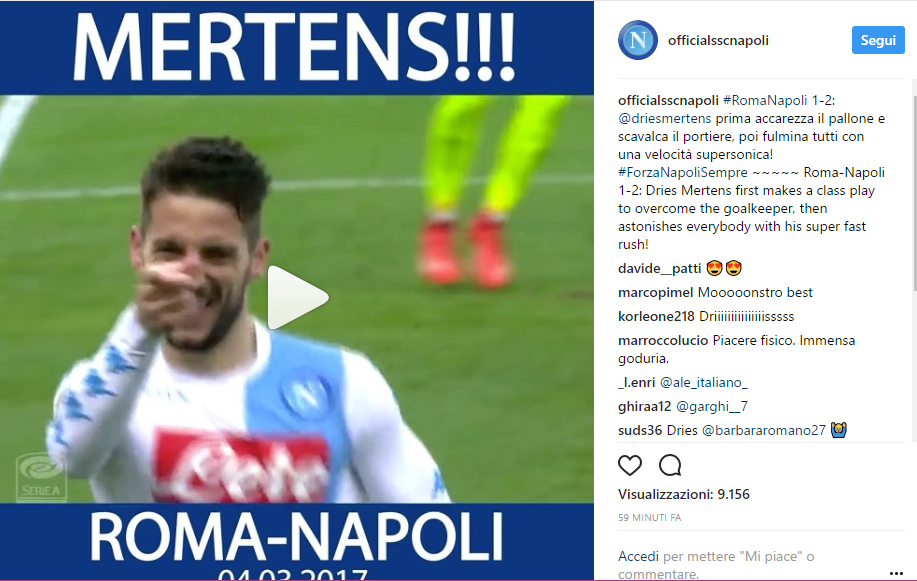Open the three-dots more options menu

pyautogui.click(x=896, y=573)
